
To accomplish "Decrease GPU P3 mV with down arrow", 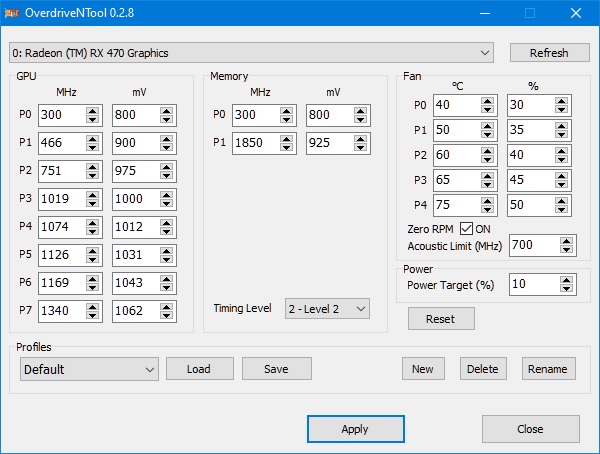I will pos(166,203).
